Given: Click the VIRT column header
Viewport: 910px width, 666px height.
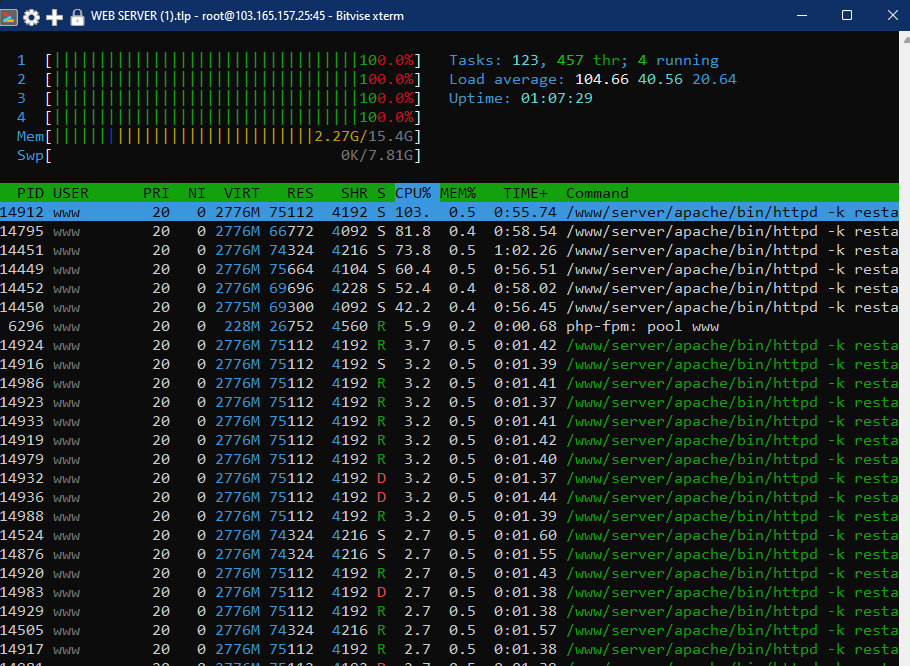Looking at the screenshot, I should click(241, 193).
